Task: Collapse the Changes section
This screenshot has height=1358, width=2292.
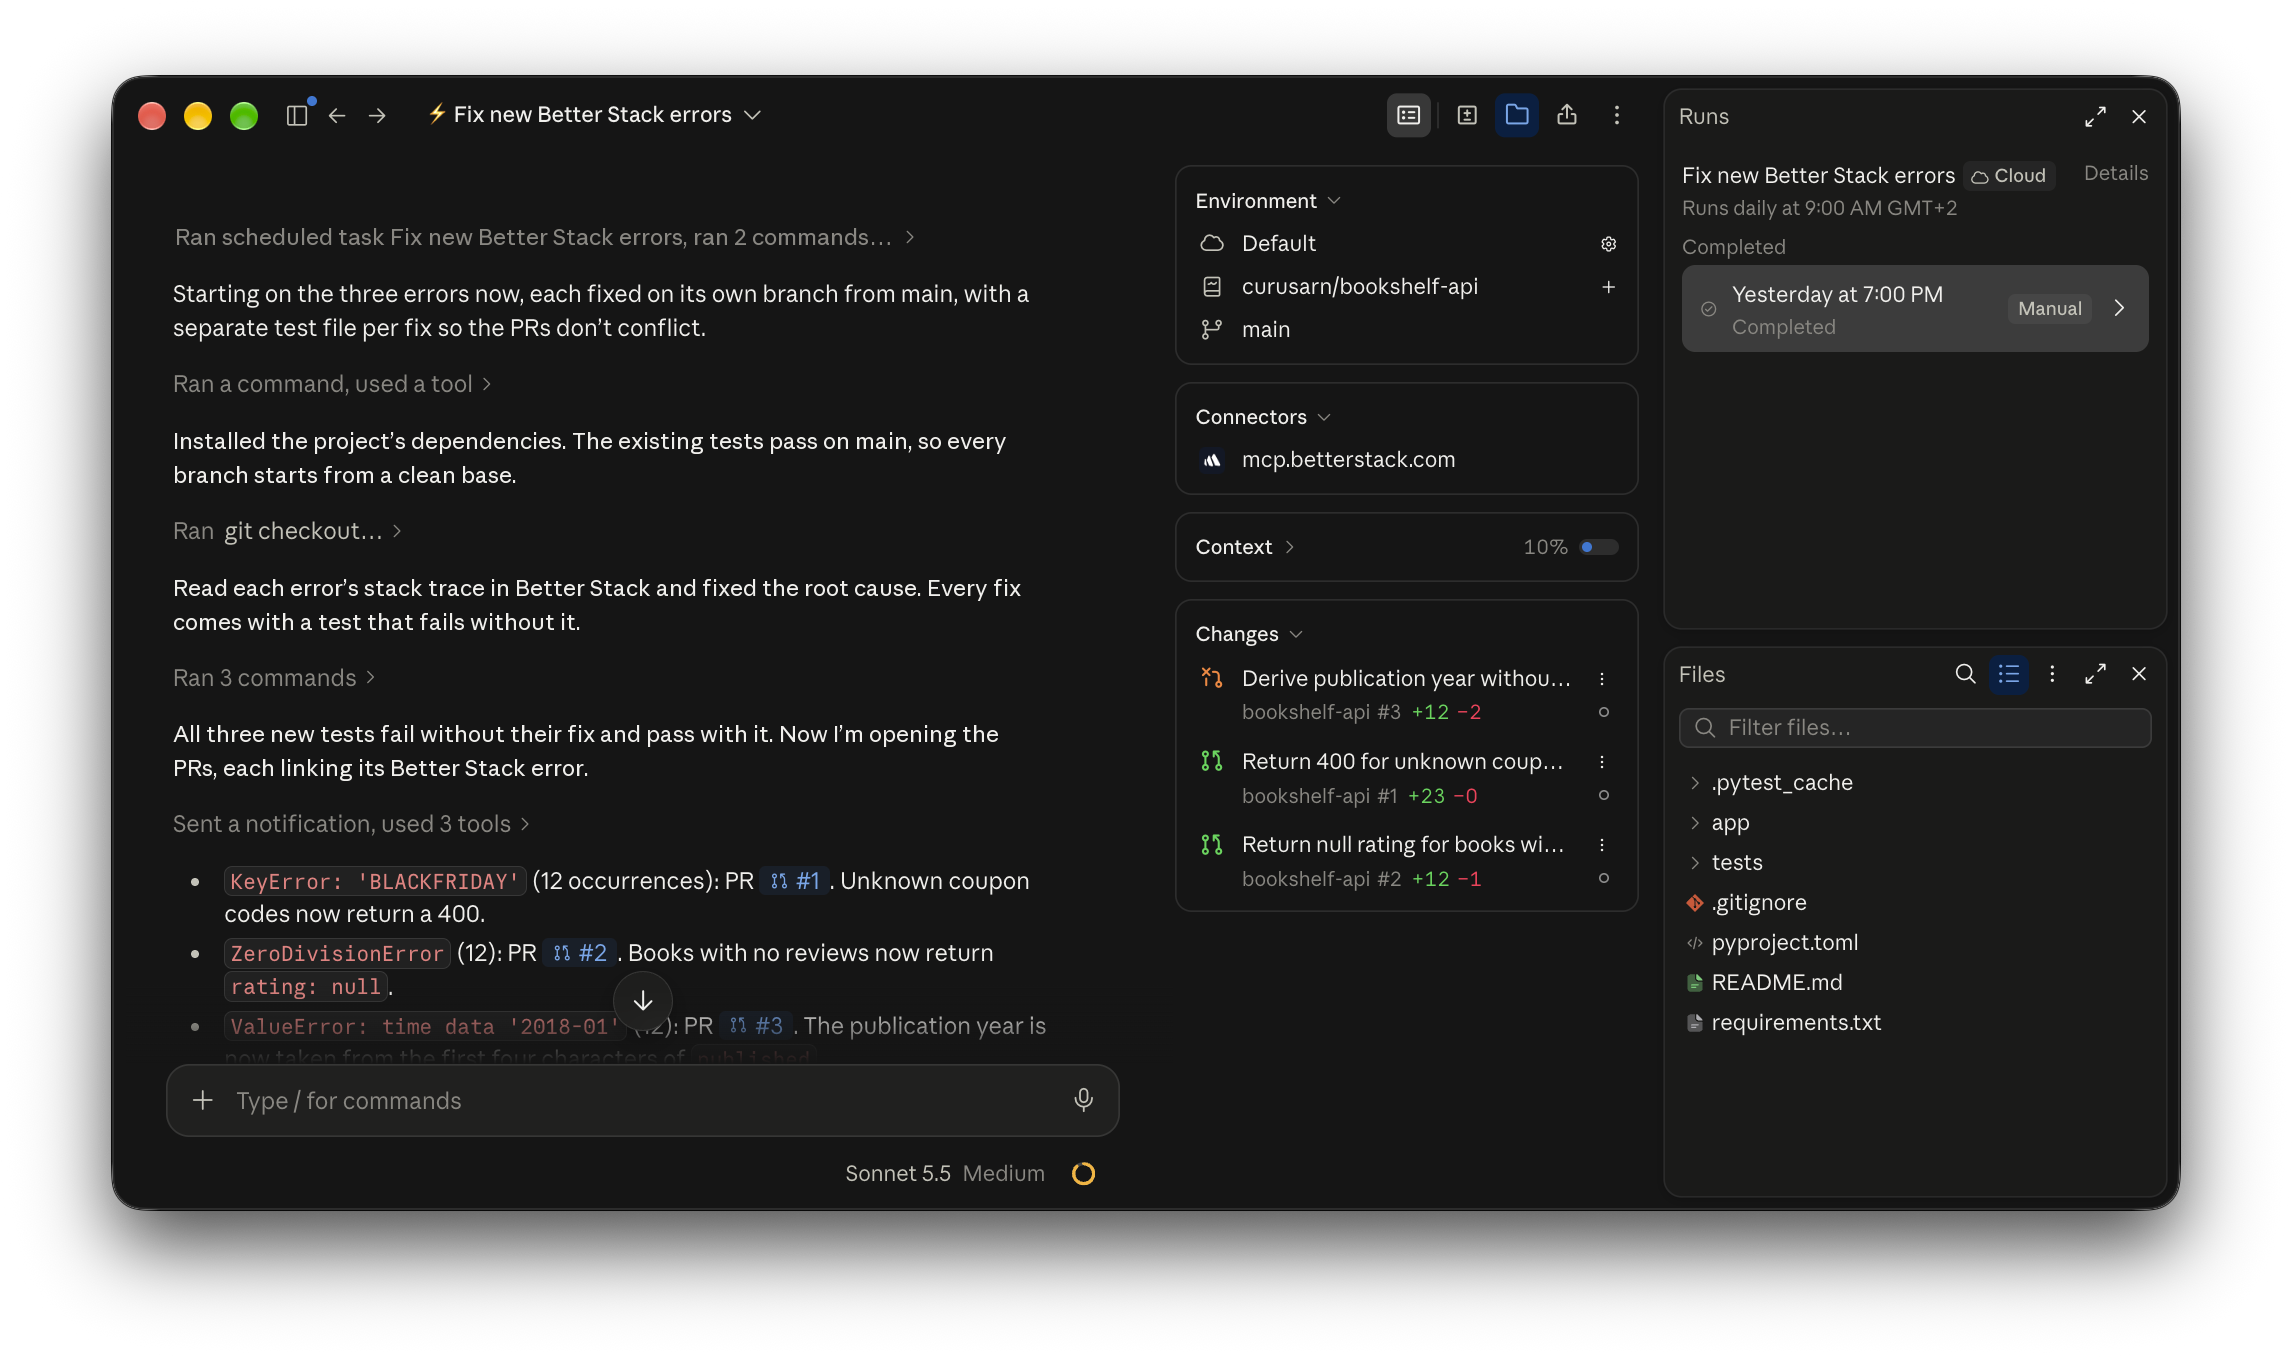Action: (1248, 634)
